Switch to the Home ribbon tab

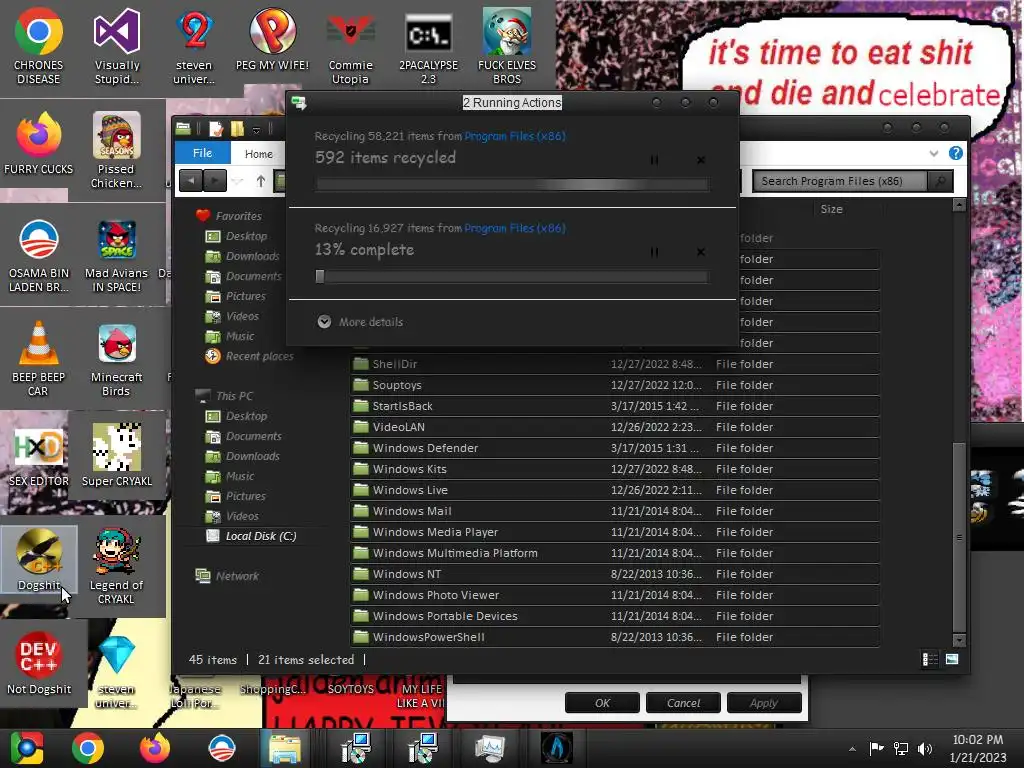tap(259, 154)
